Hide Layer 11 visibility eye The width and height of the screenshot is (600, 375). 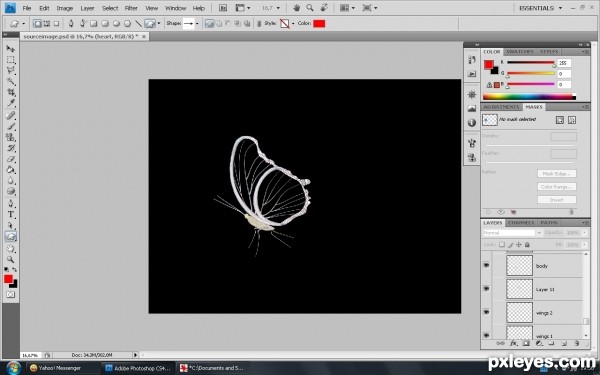click(x=486, y=289)
